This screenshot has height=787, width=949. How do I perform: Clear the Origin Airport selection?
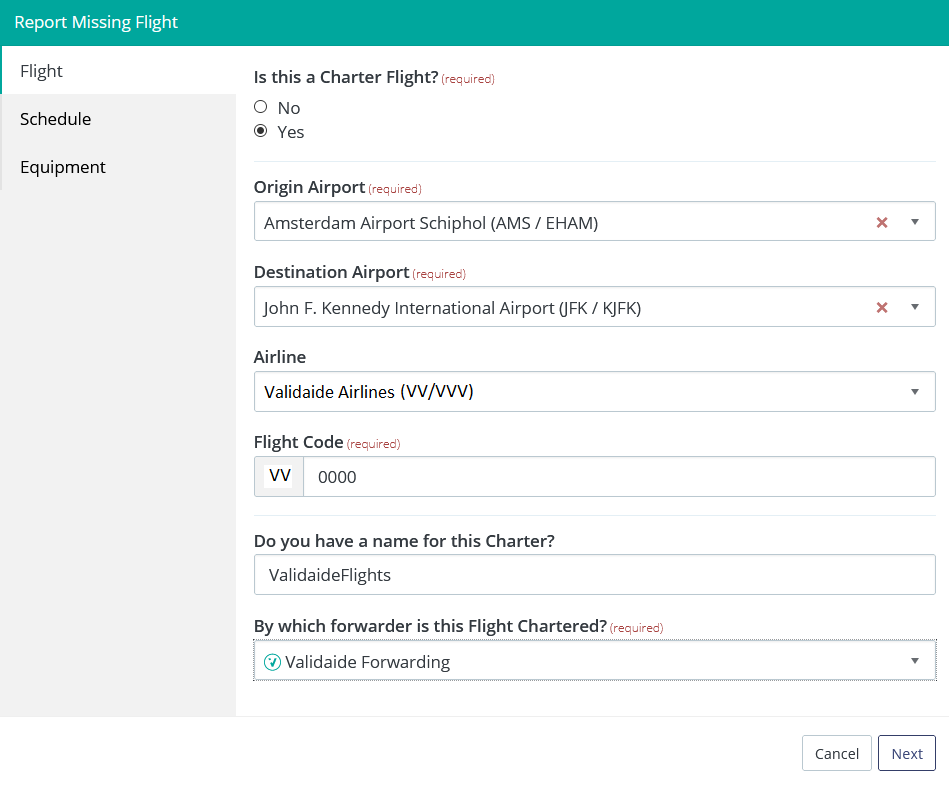tap(882, 221)
